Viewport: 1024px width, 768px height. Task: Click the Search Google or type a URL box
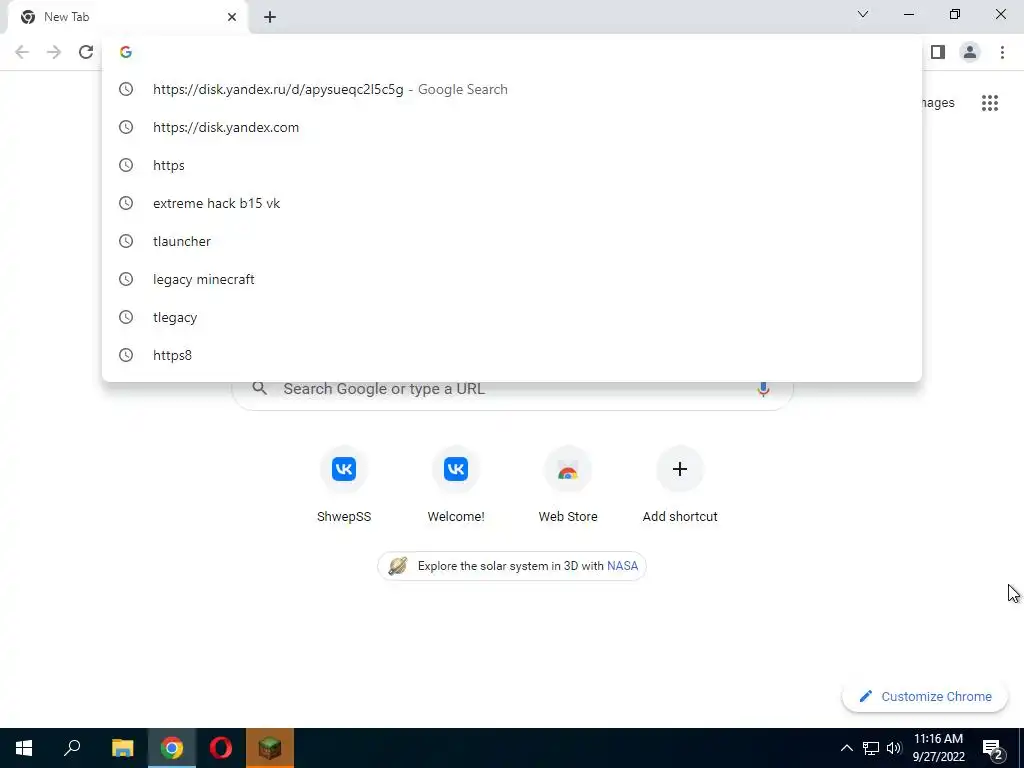click(512, 389)
